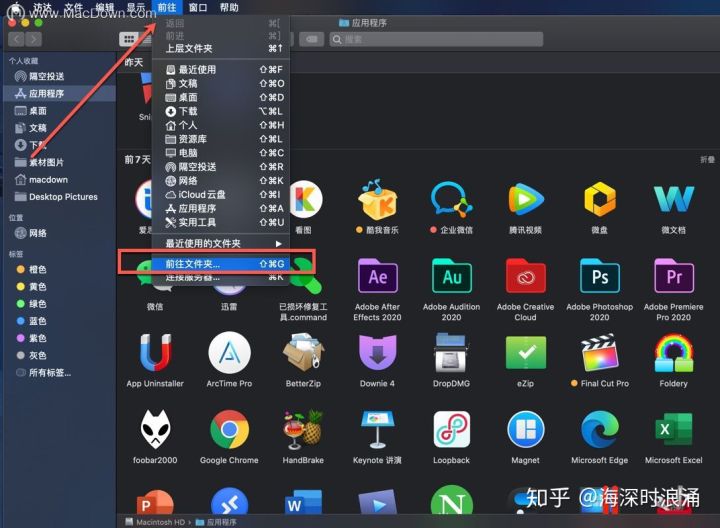Viewport: 720px width, 528px height.
Task: Open Downie 4 app
Action: click(377, 353)
